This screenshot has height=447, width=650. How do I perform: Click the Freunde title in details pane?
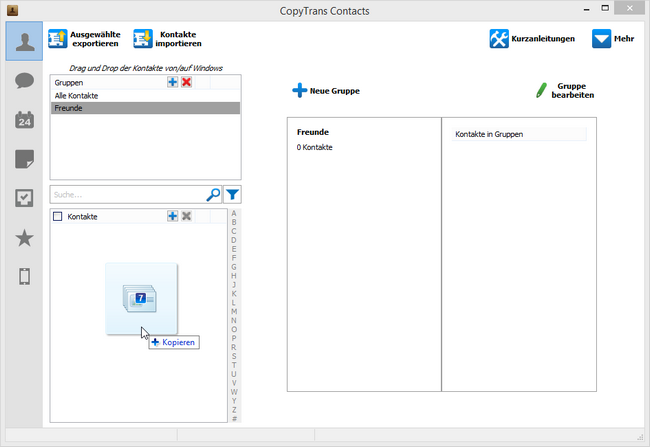click(313, 132)
